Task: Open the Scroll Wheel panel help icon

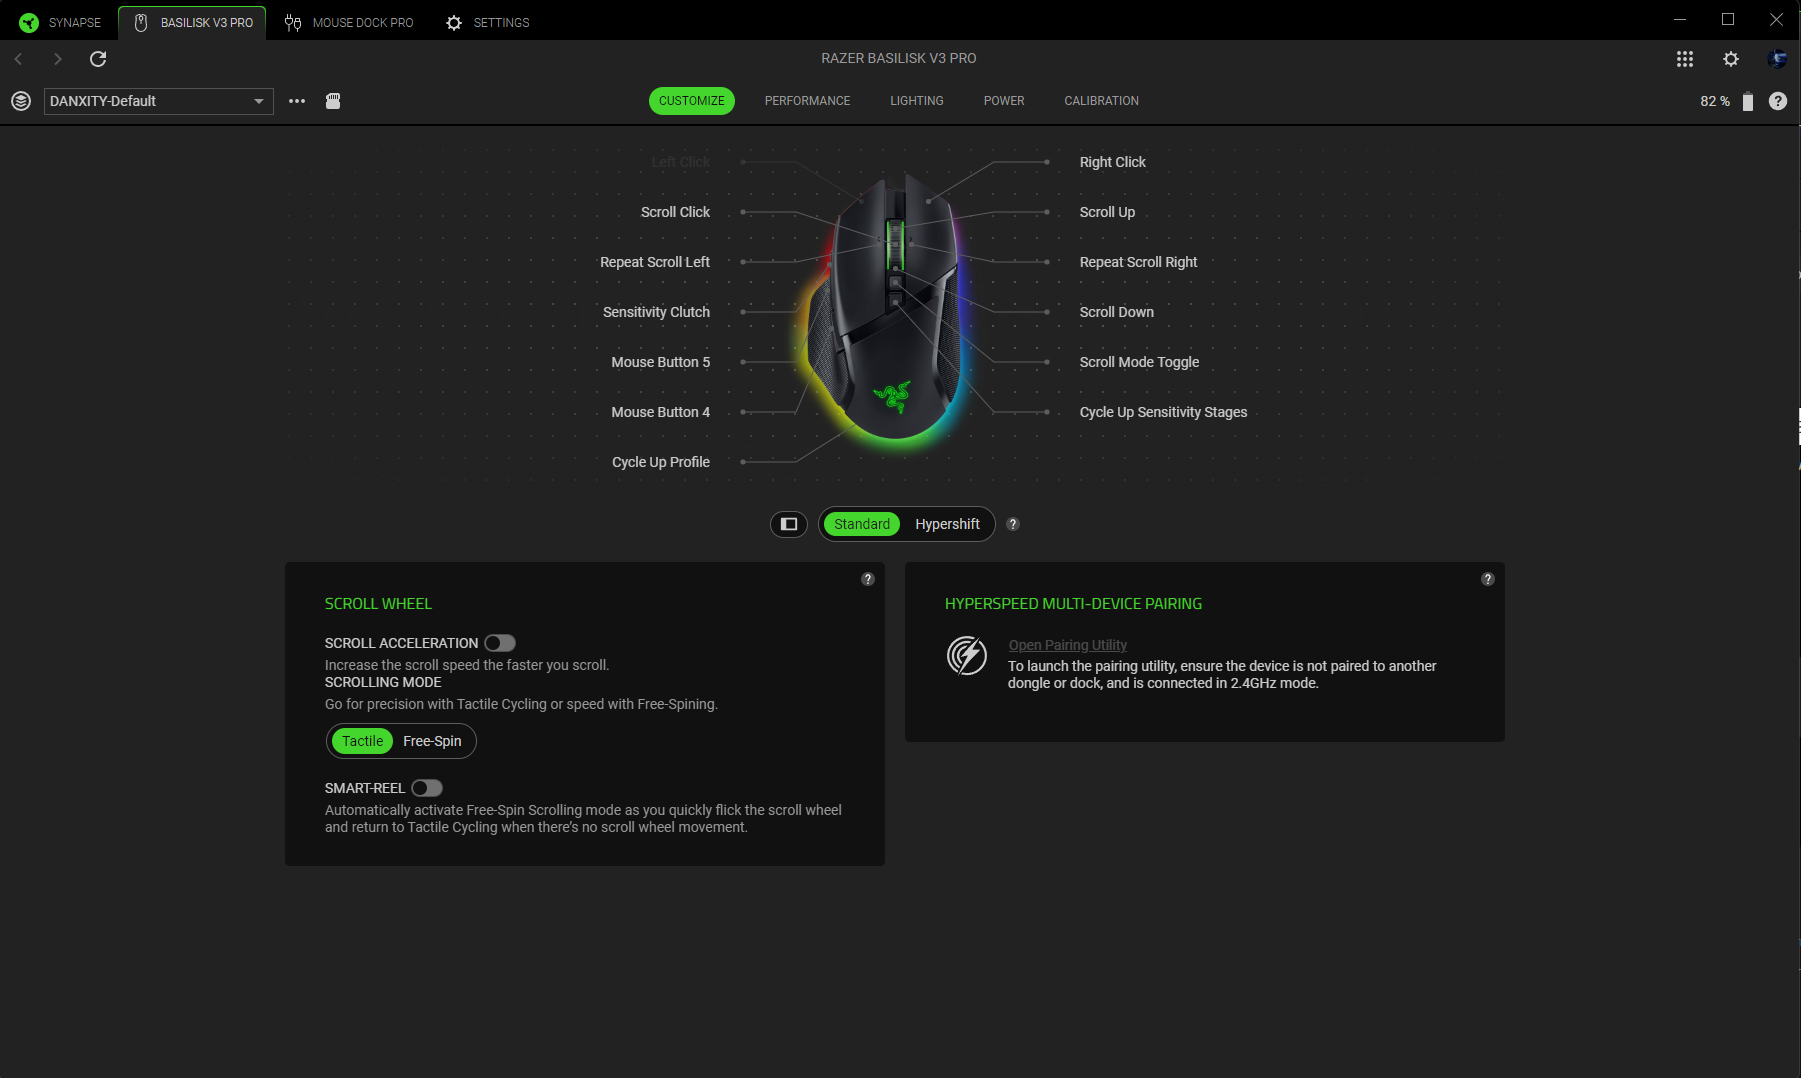Action: pyautogui.click(x=868, y=579)
